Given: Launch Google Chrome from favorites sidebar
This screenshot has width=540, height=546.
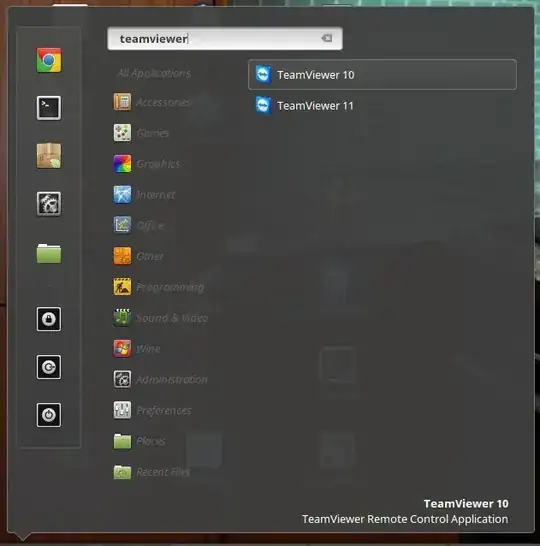Looking at the screenshot, I should [49, 60].
